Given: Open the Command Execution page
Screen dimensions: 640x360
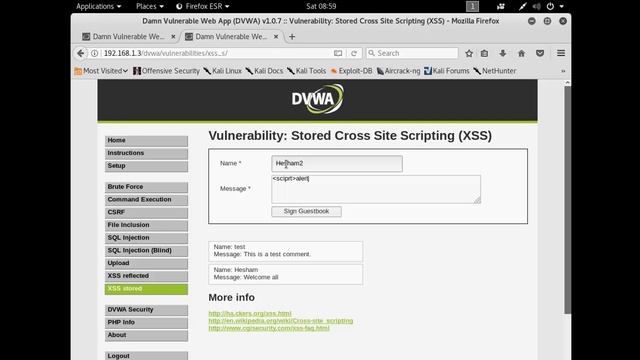Looking at the screenshot, I should (x=146, y=200).
